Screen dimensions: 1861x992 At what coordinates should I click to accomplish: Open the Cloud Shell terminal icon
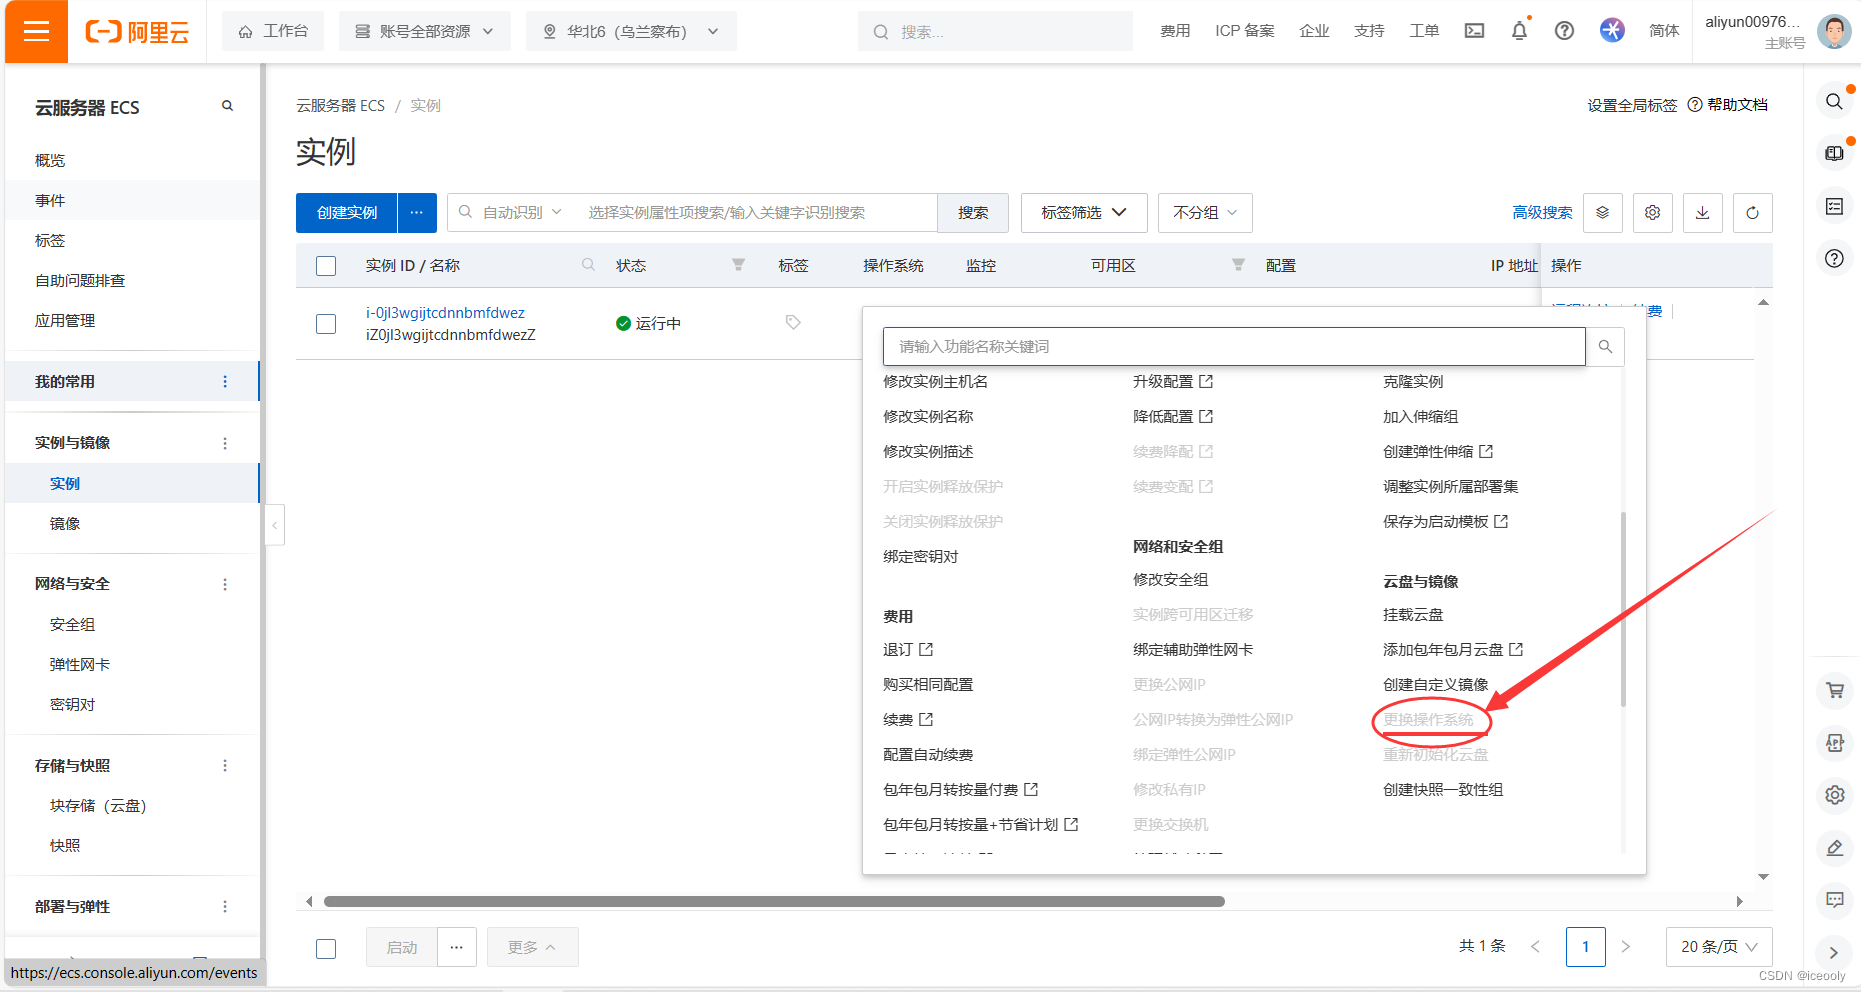coord(1474,31)
